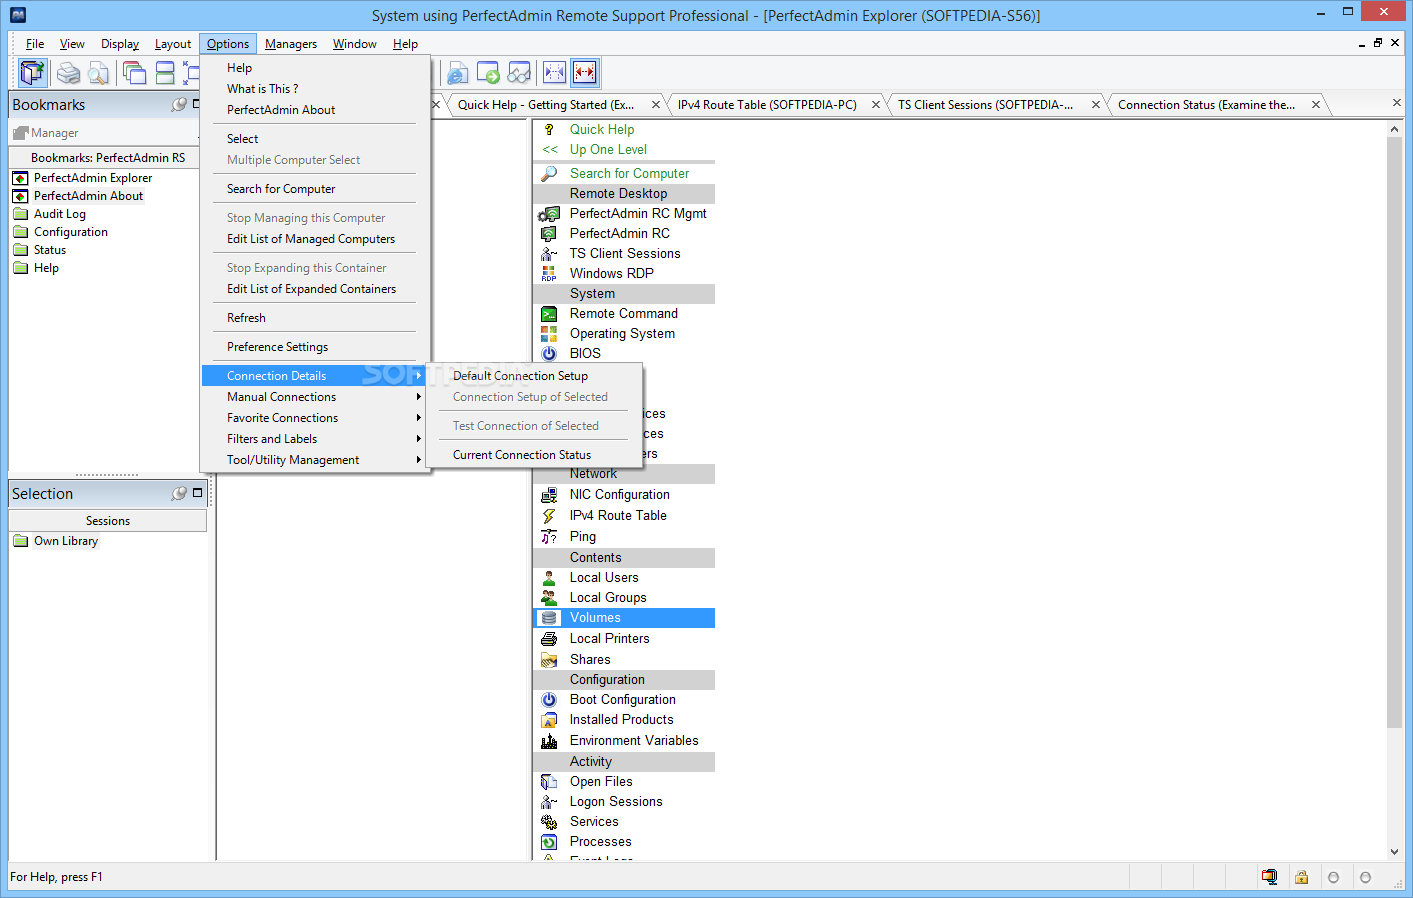The width and height of the screenshot is (1413, 898).
Task: Click the network computers status bar icon
Action: [x=1269, y=877]
